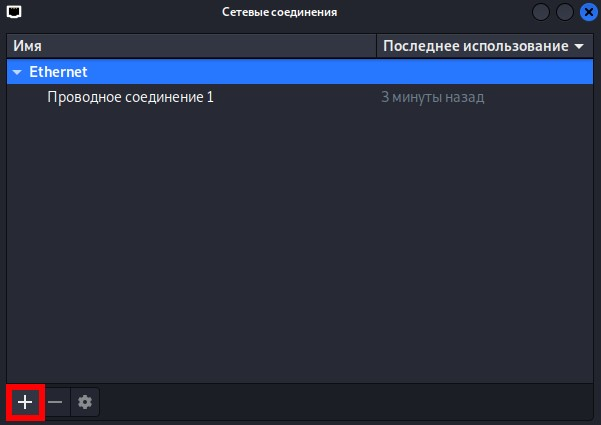
Task: Close the Сетевые соединения window
Action: (589, 12)
